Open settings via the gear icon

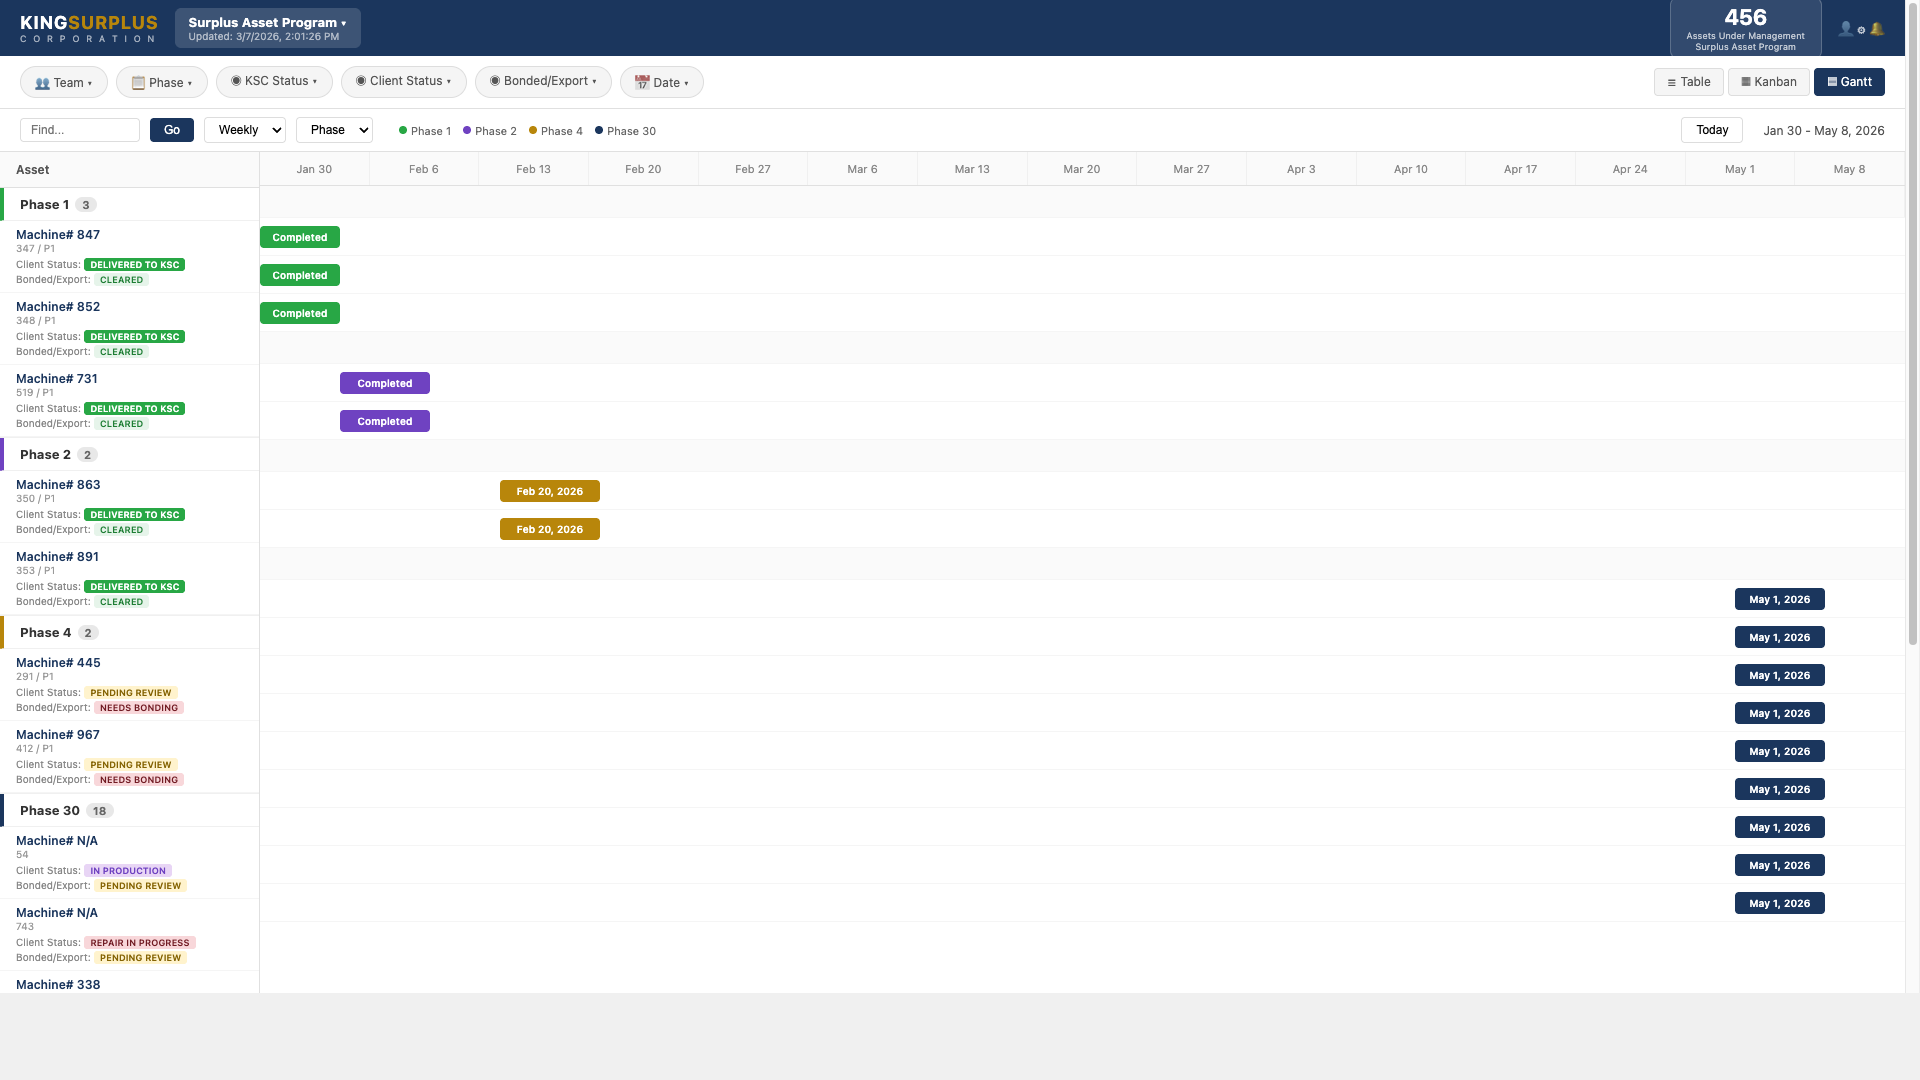(x=1861, y=30)
